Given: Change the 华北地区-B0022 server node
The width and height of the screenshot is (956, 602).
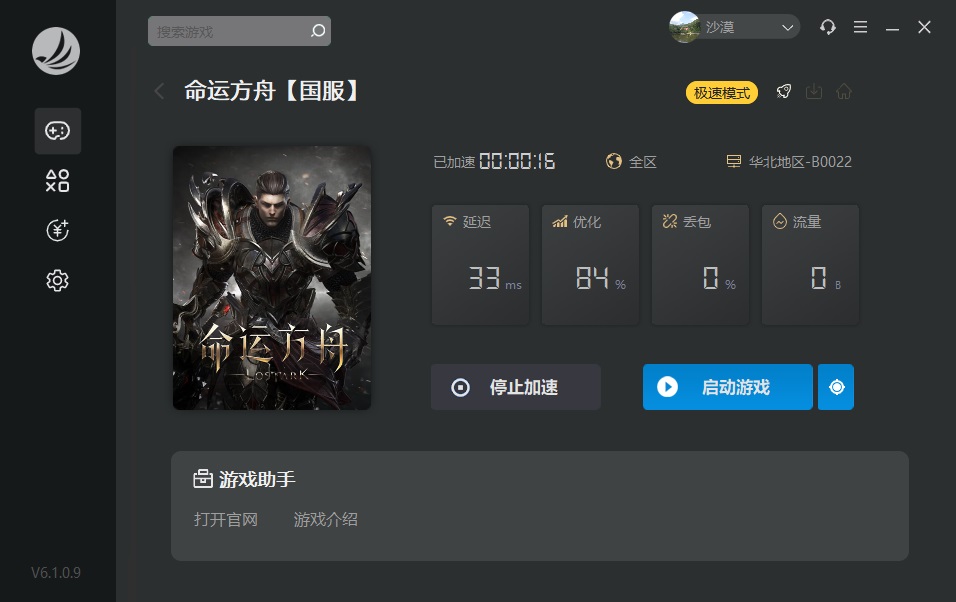Looking at the screenshot, I should click(x=800, y=162).
